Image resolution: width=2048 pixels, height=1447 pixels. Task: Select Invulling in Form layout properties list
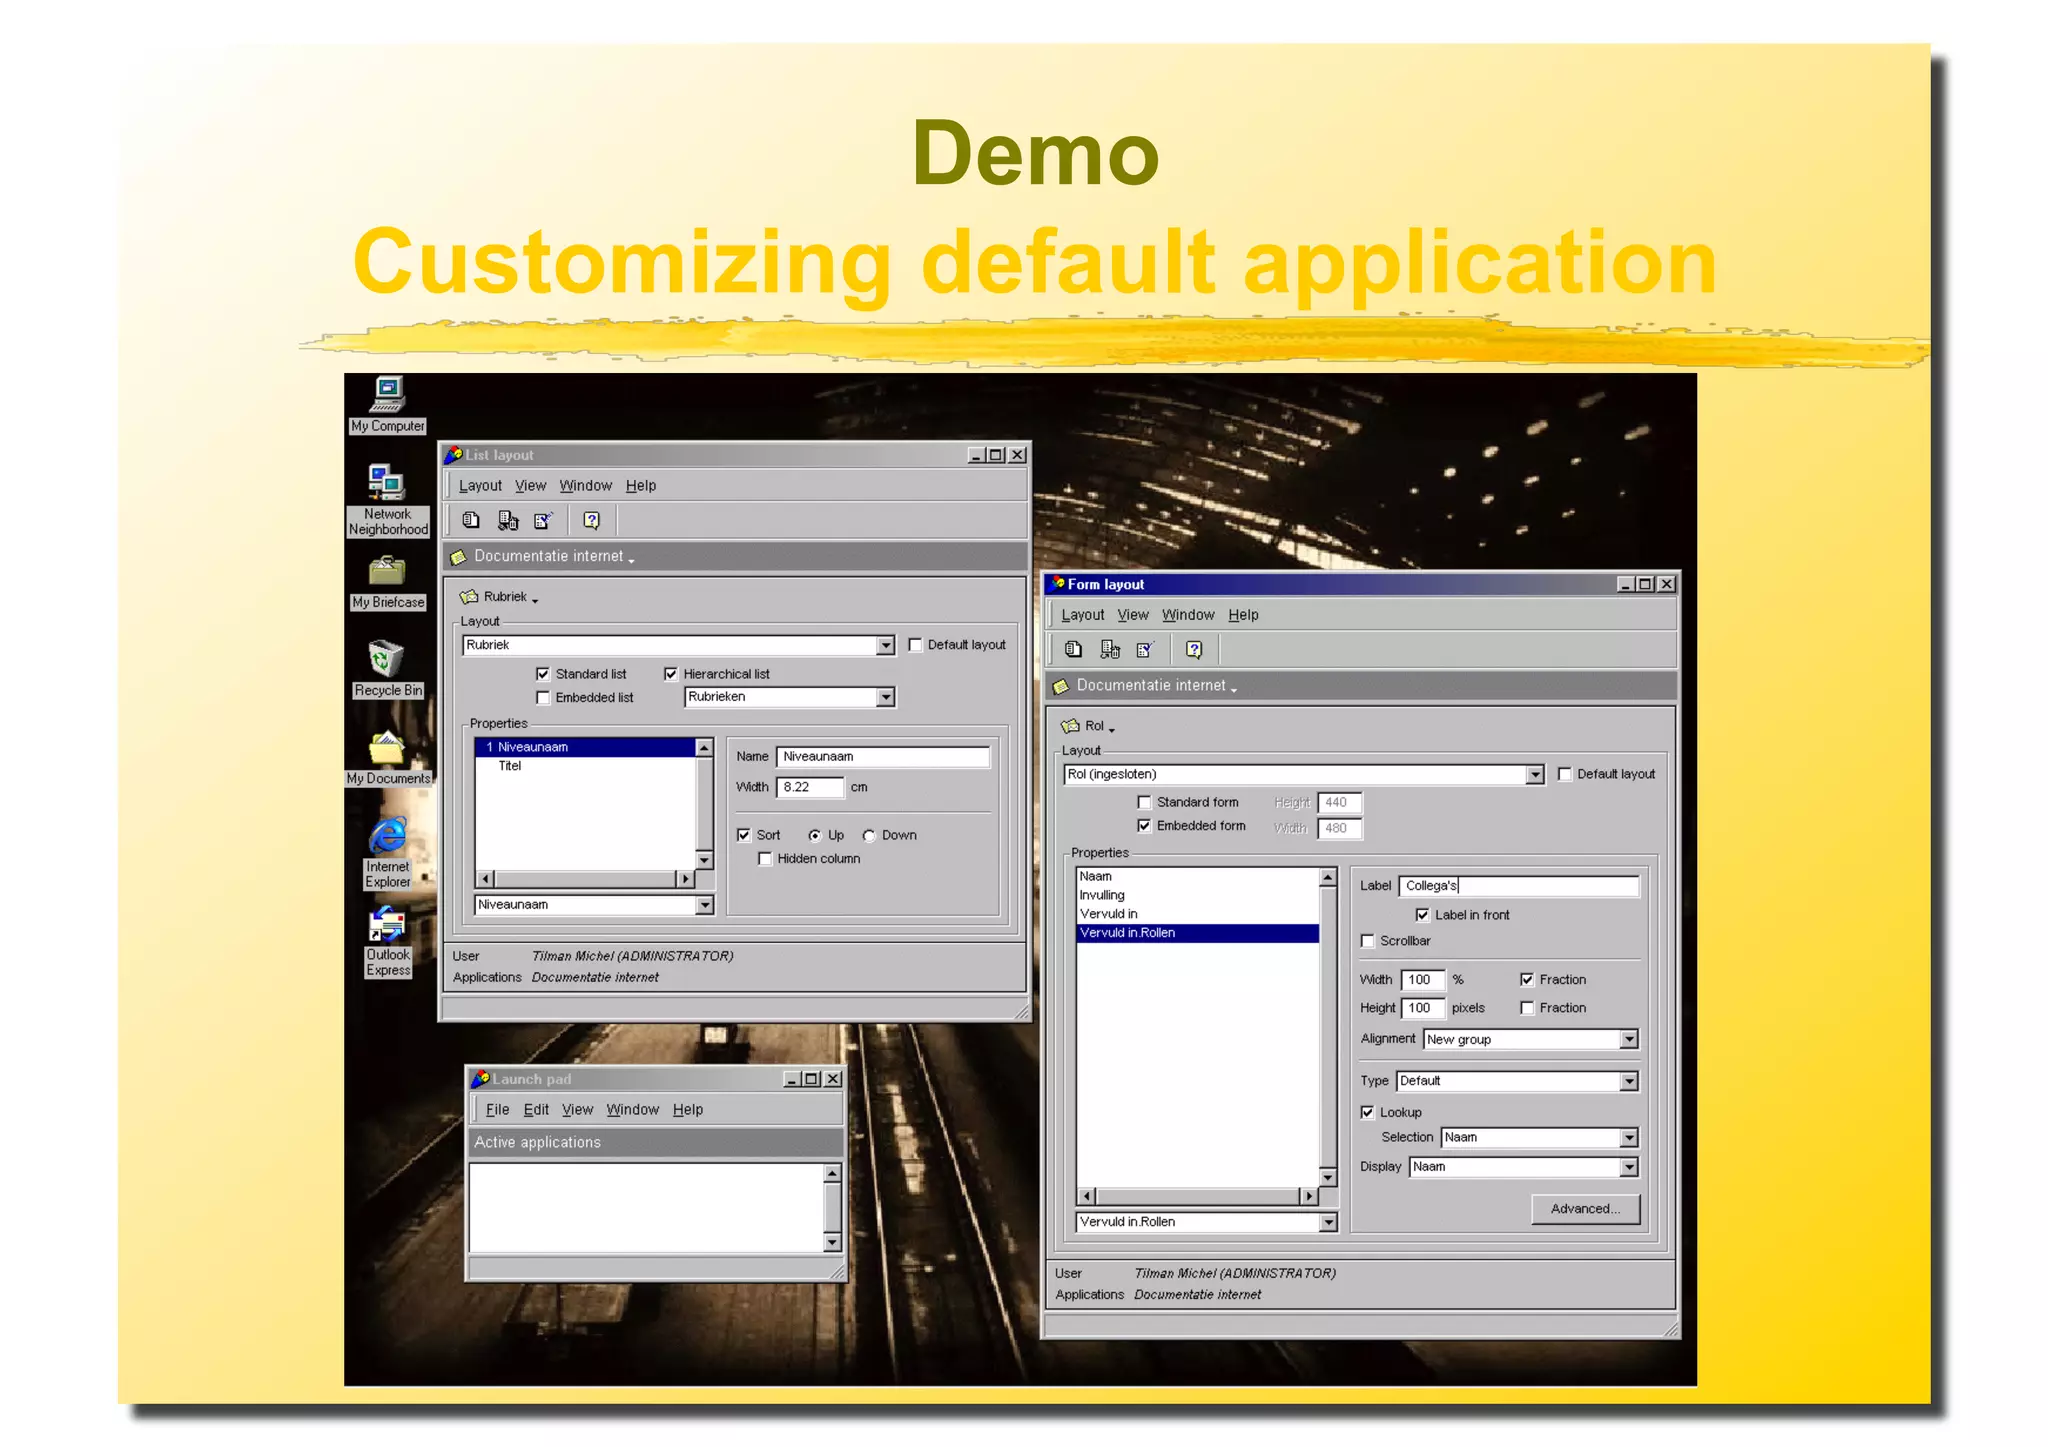[x=1102, y=895]
